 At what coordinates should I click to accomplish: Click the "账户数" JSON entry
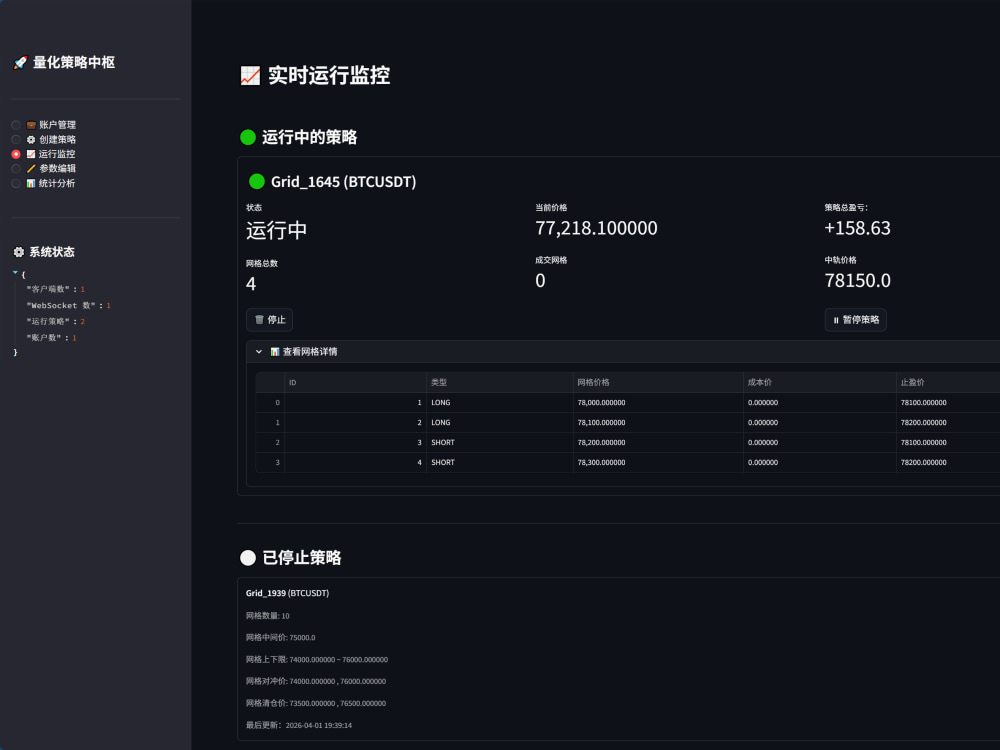(51, 338)
